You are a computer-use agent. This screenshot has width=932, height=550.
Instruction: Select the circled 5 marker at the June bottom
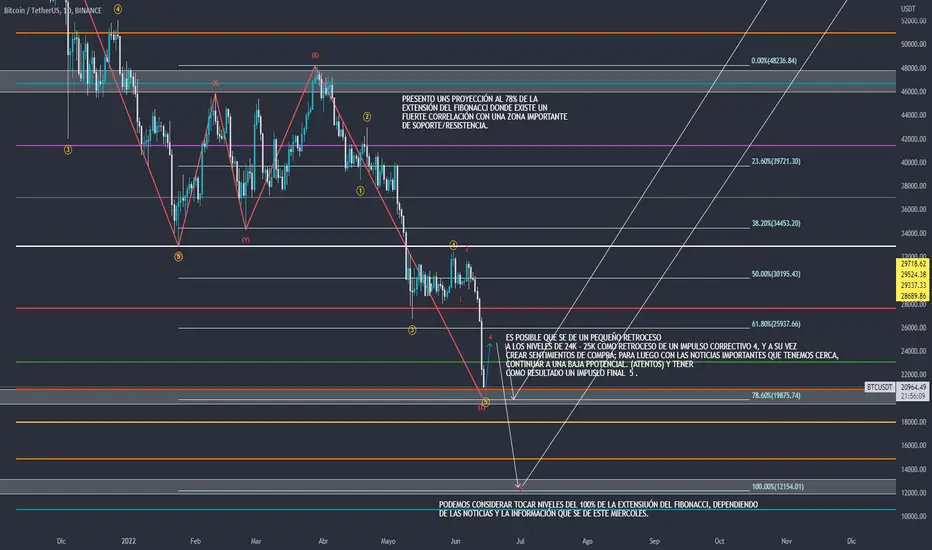(486, 403)
